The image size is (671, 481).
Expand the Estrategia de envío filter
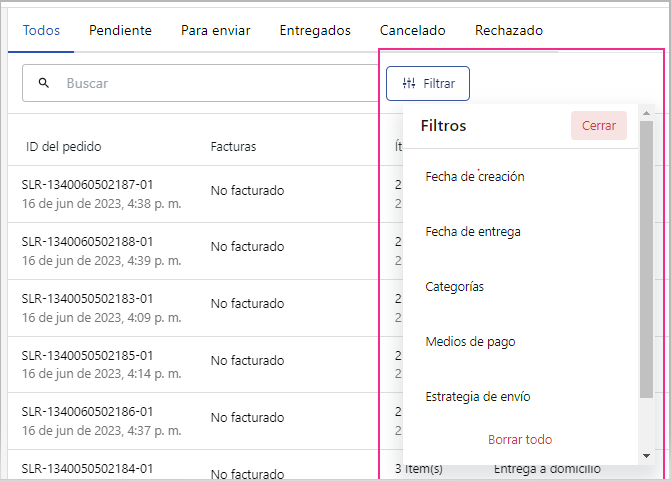477,397
